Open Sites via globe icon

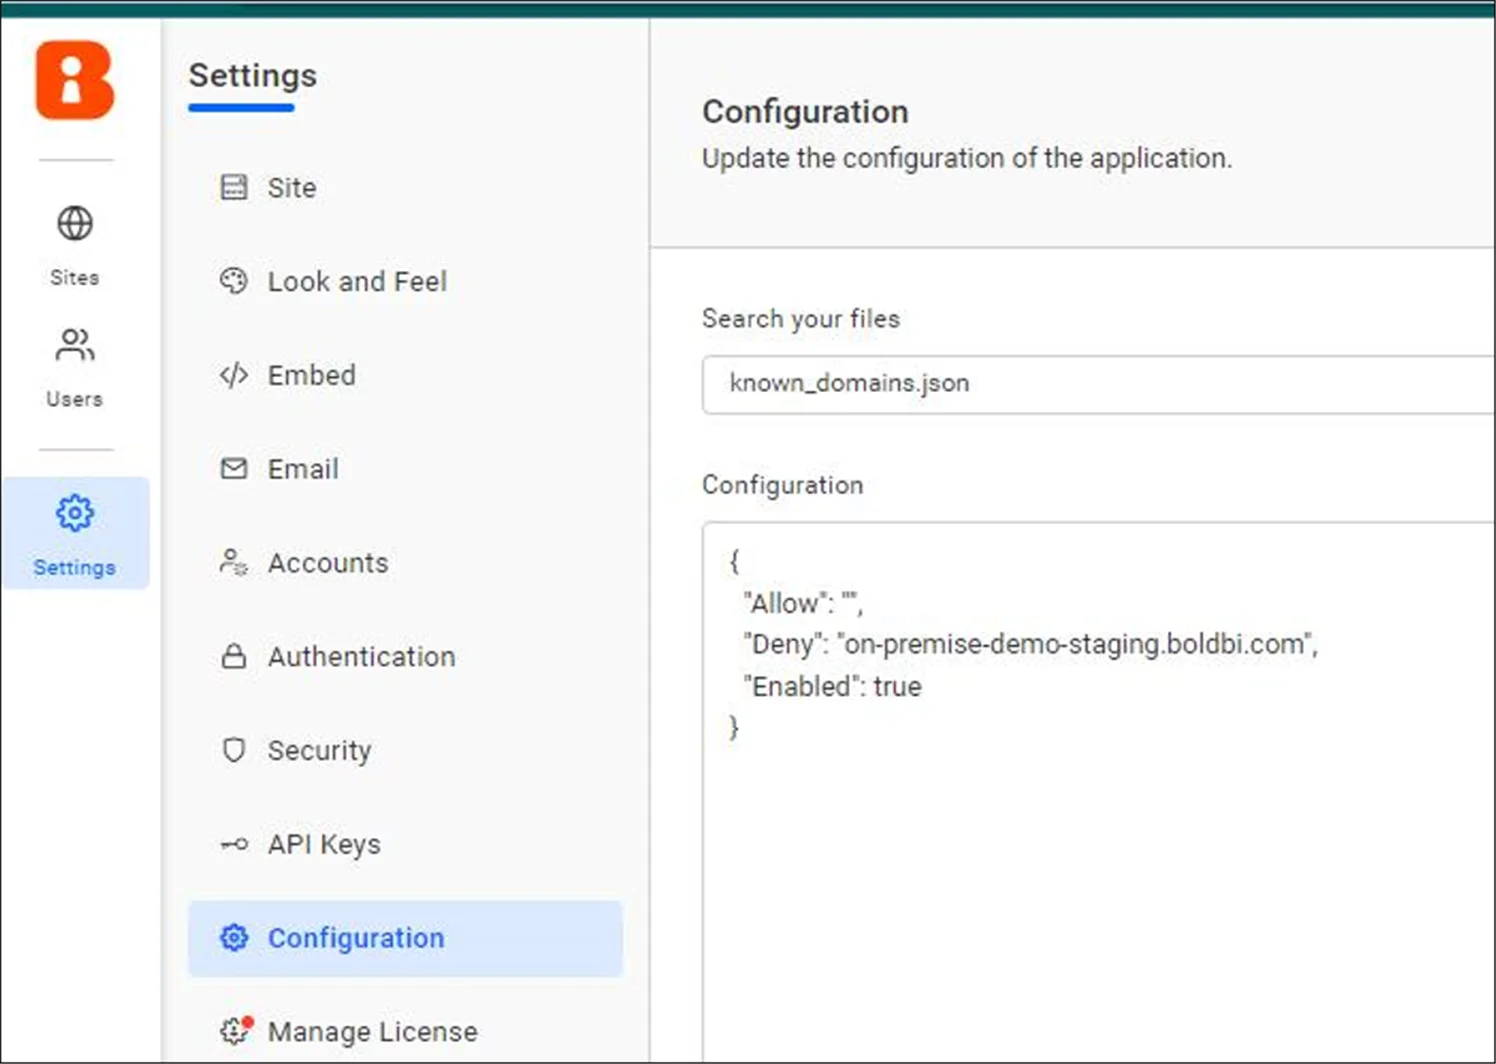click(75, 223)
